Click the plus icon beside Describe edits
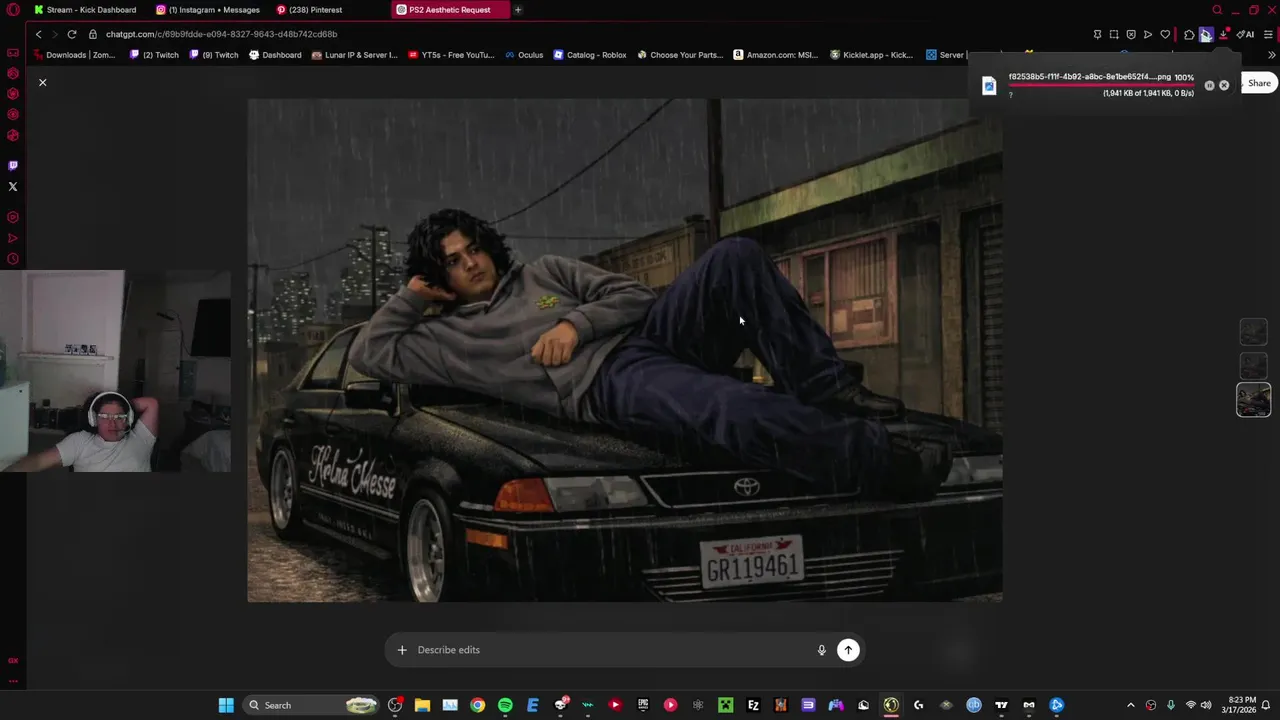1280x720 pixels. pos(402,650)
